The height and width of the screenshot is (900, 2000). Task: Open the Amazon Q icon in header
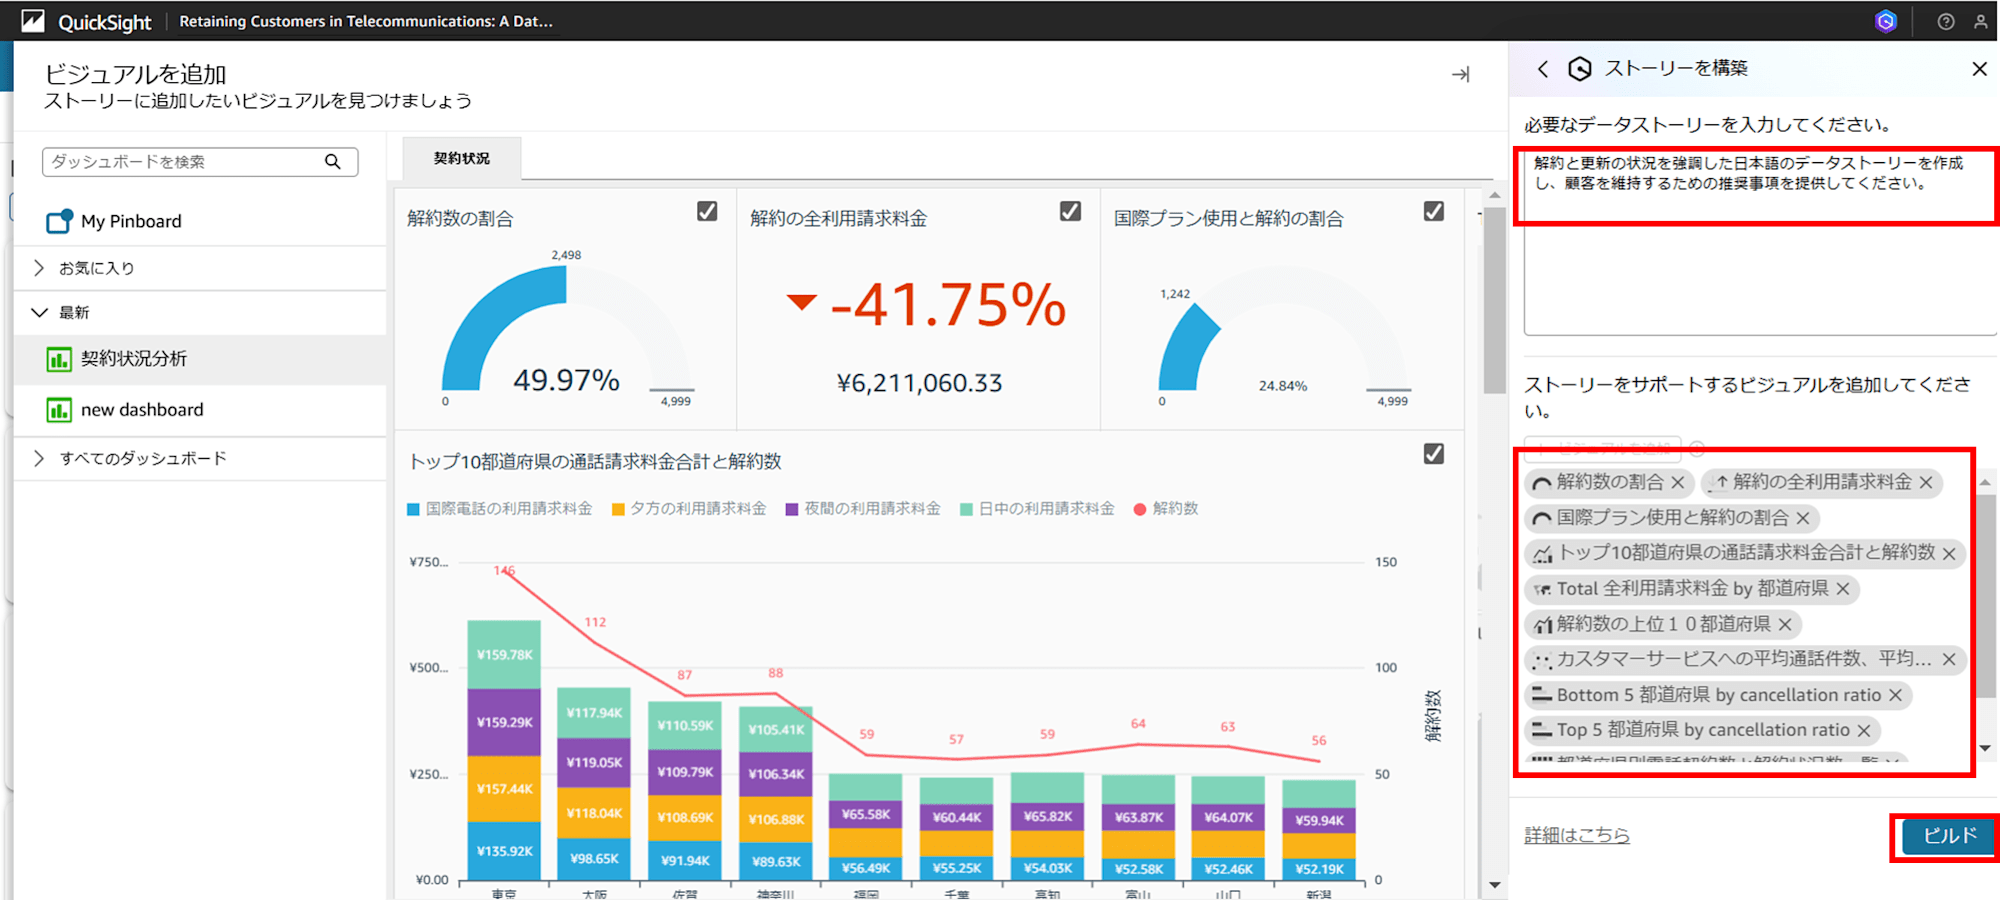1886,21
